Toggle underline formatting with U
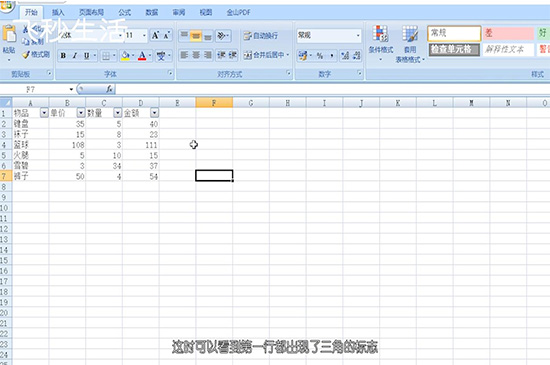The image size is (550, 365). pyautogui.click(x=86, y=55)
